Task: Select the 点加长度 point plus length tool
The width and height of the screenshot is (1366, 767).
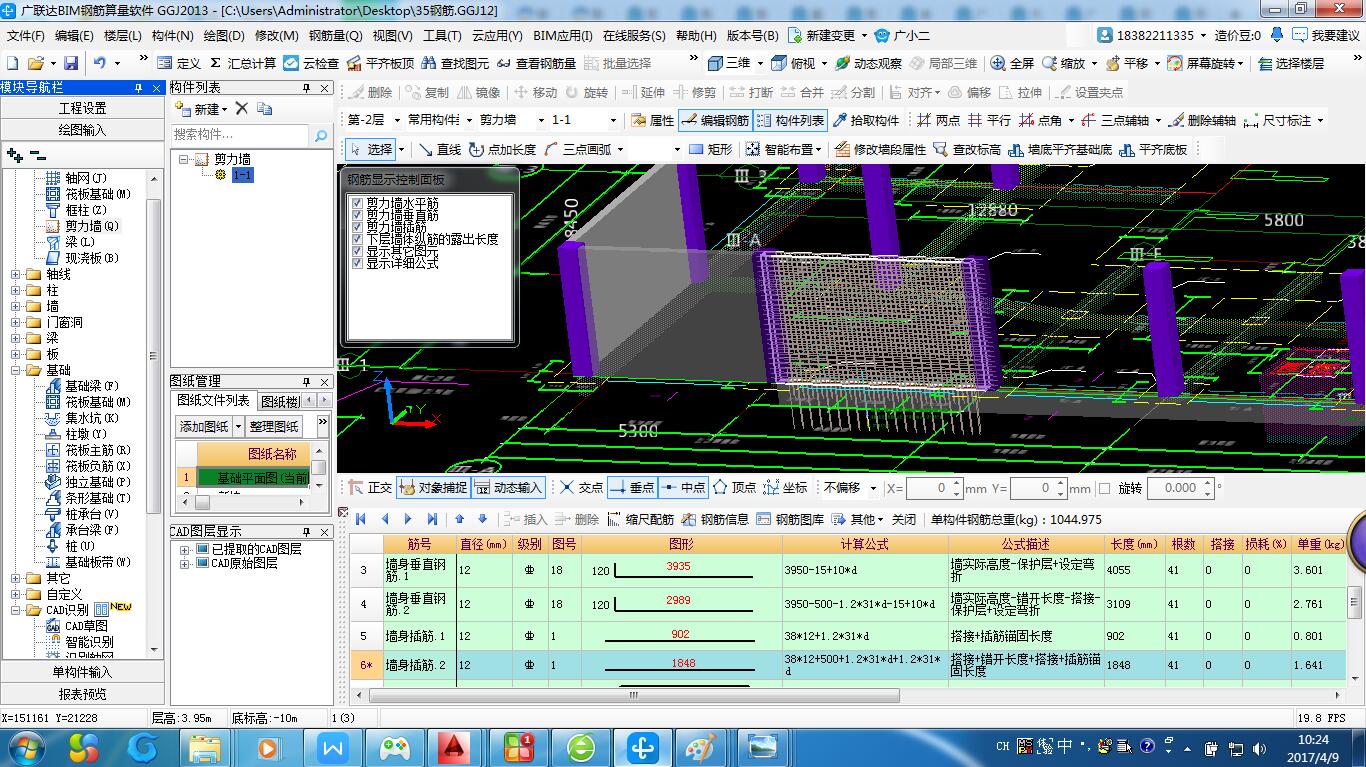Action: [x=502, y=149]
